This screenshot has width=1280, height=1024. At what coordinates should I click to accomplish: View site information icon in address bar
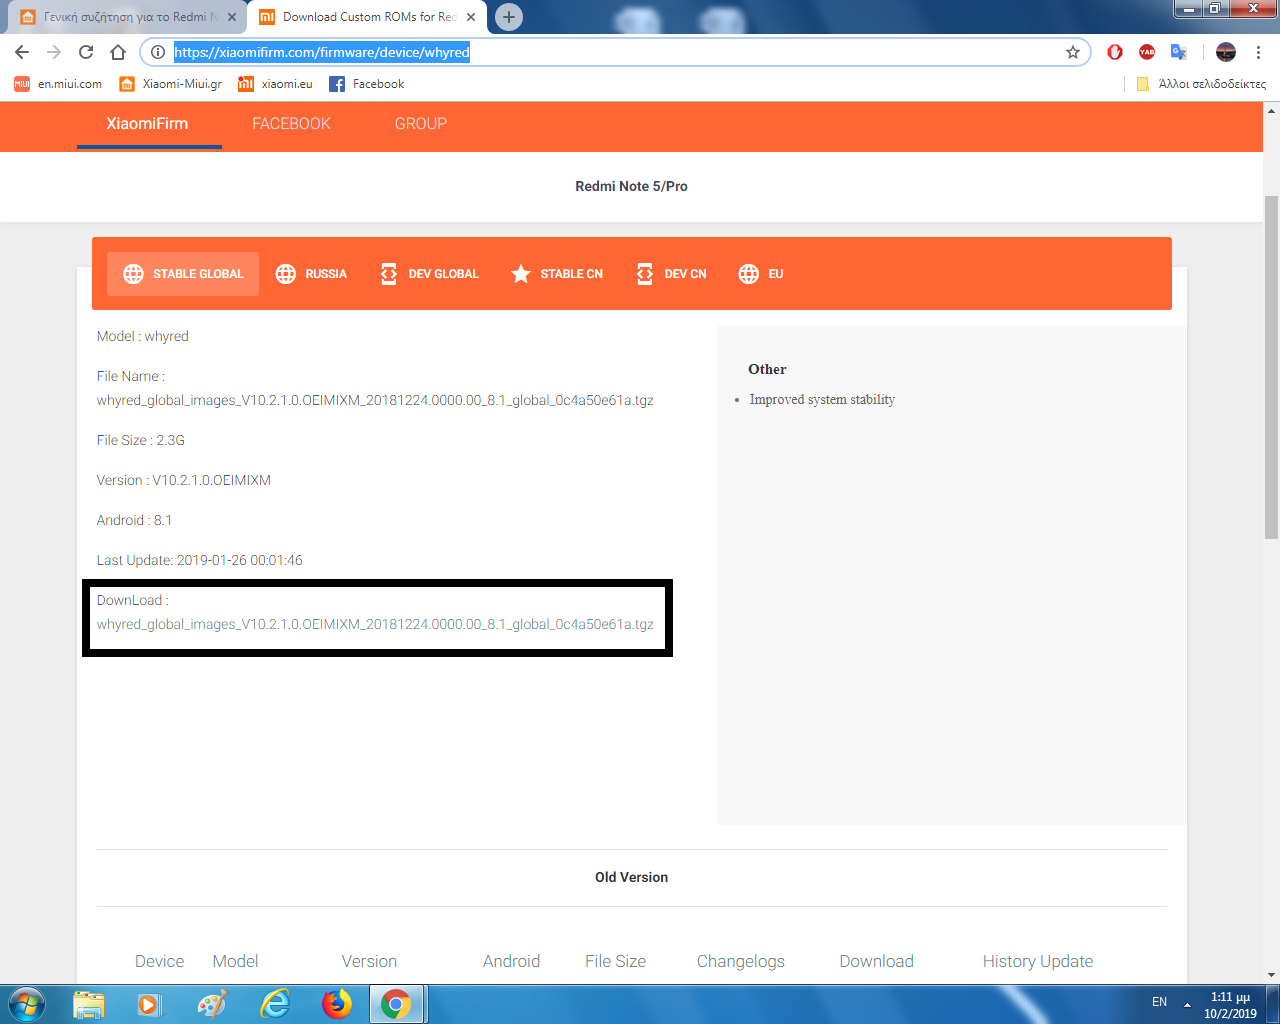click(157, 52)
